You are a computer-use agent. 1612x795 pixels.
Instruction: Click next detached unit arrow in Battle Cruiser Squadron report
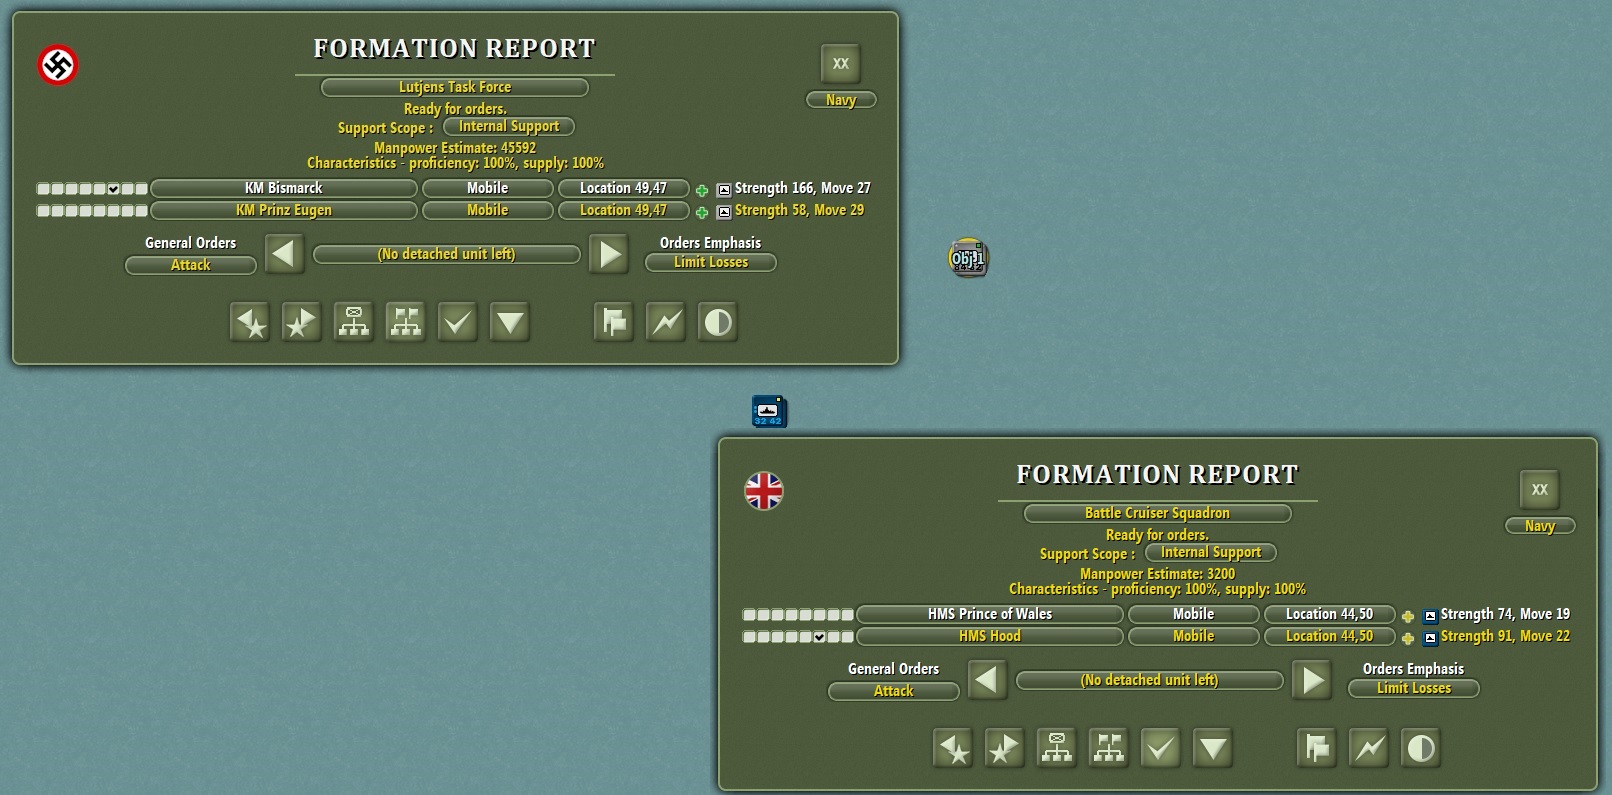pos(1312,680)
